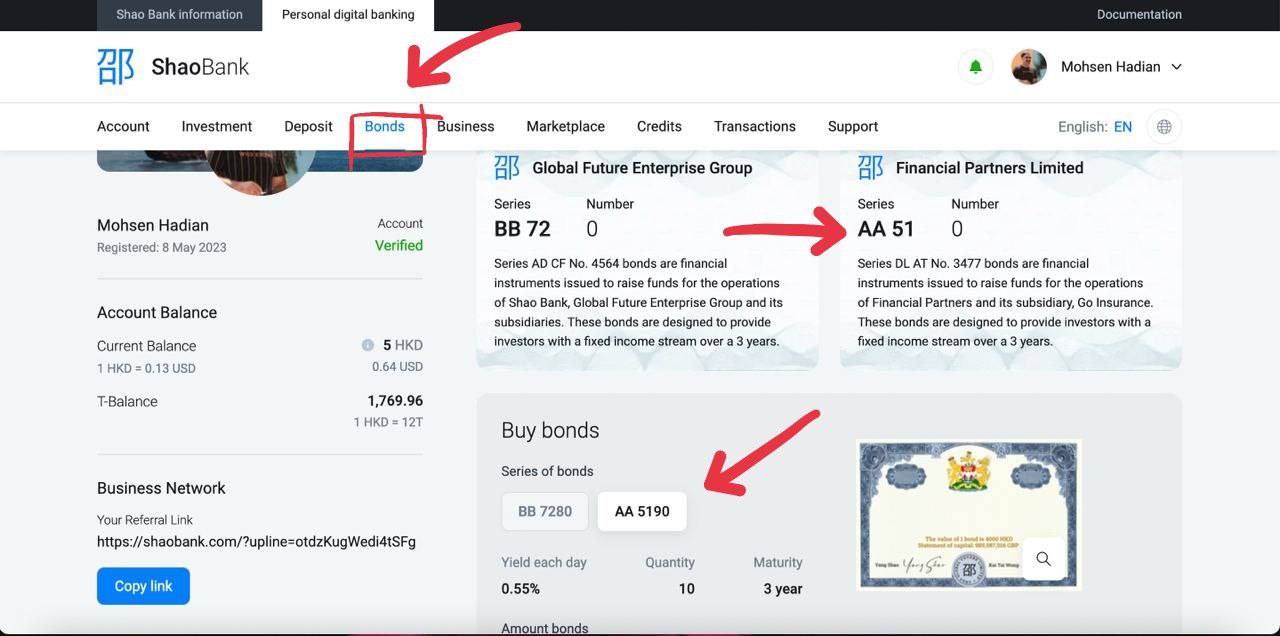Click the Series DL AT No. 3477 description
Viewport: 1280px width, 636px height.
point(1005,302)
